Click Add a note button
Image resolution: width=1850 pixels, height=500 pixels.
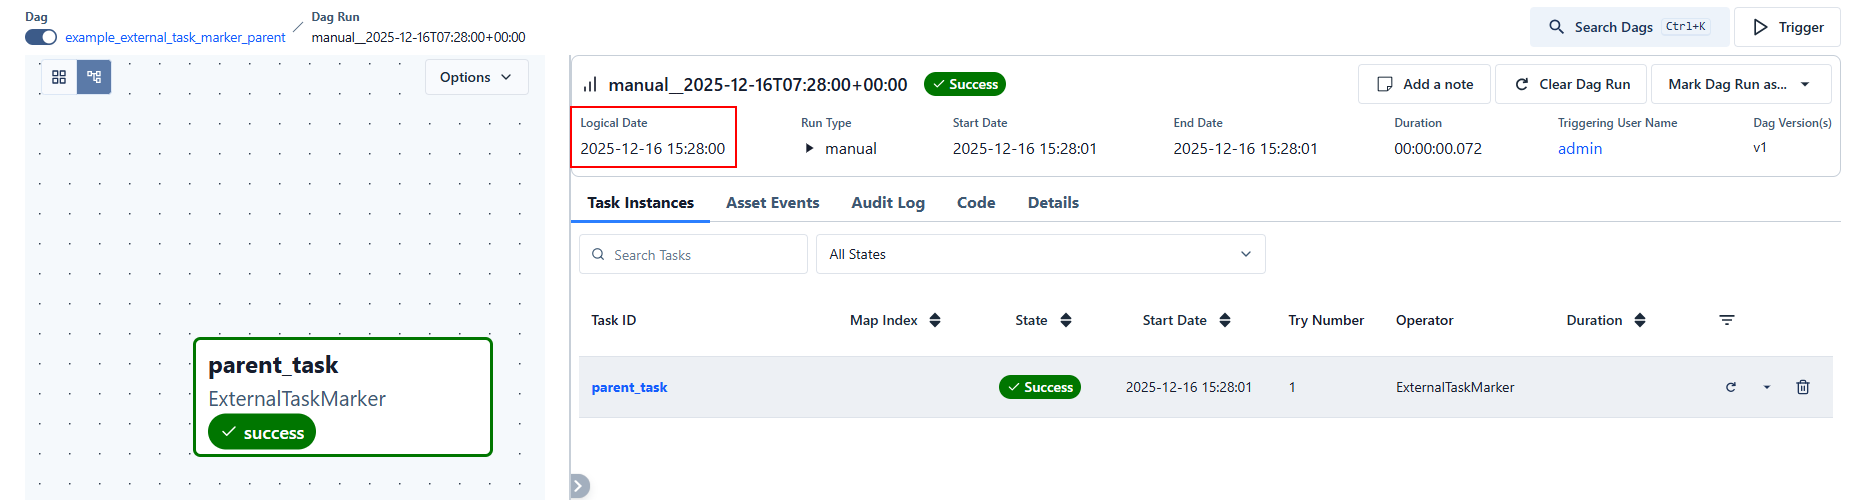click(x=1424, y=84)
